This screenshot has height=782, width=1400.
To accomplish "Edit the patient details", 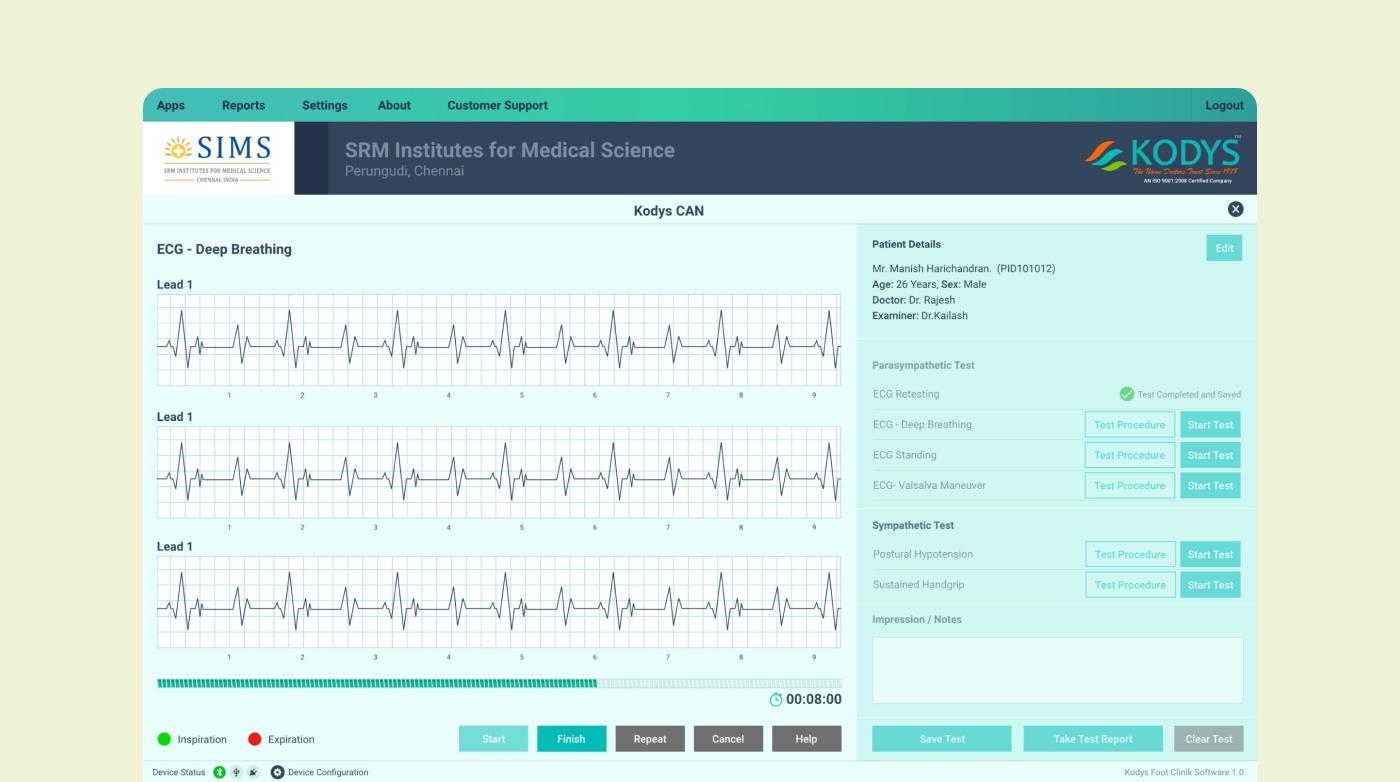I will click(x=1224, y=248).
